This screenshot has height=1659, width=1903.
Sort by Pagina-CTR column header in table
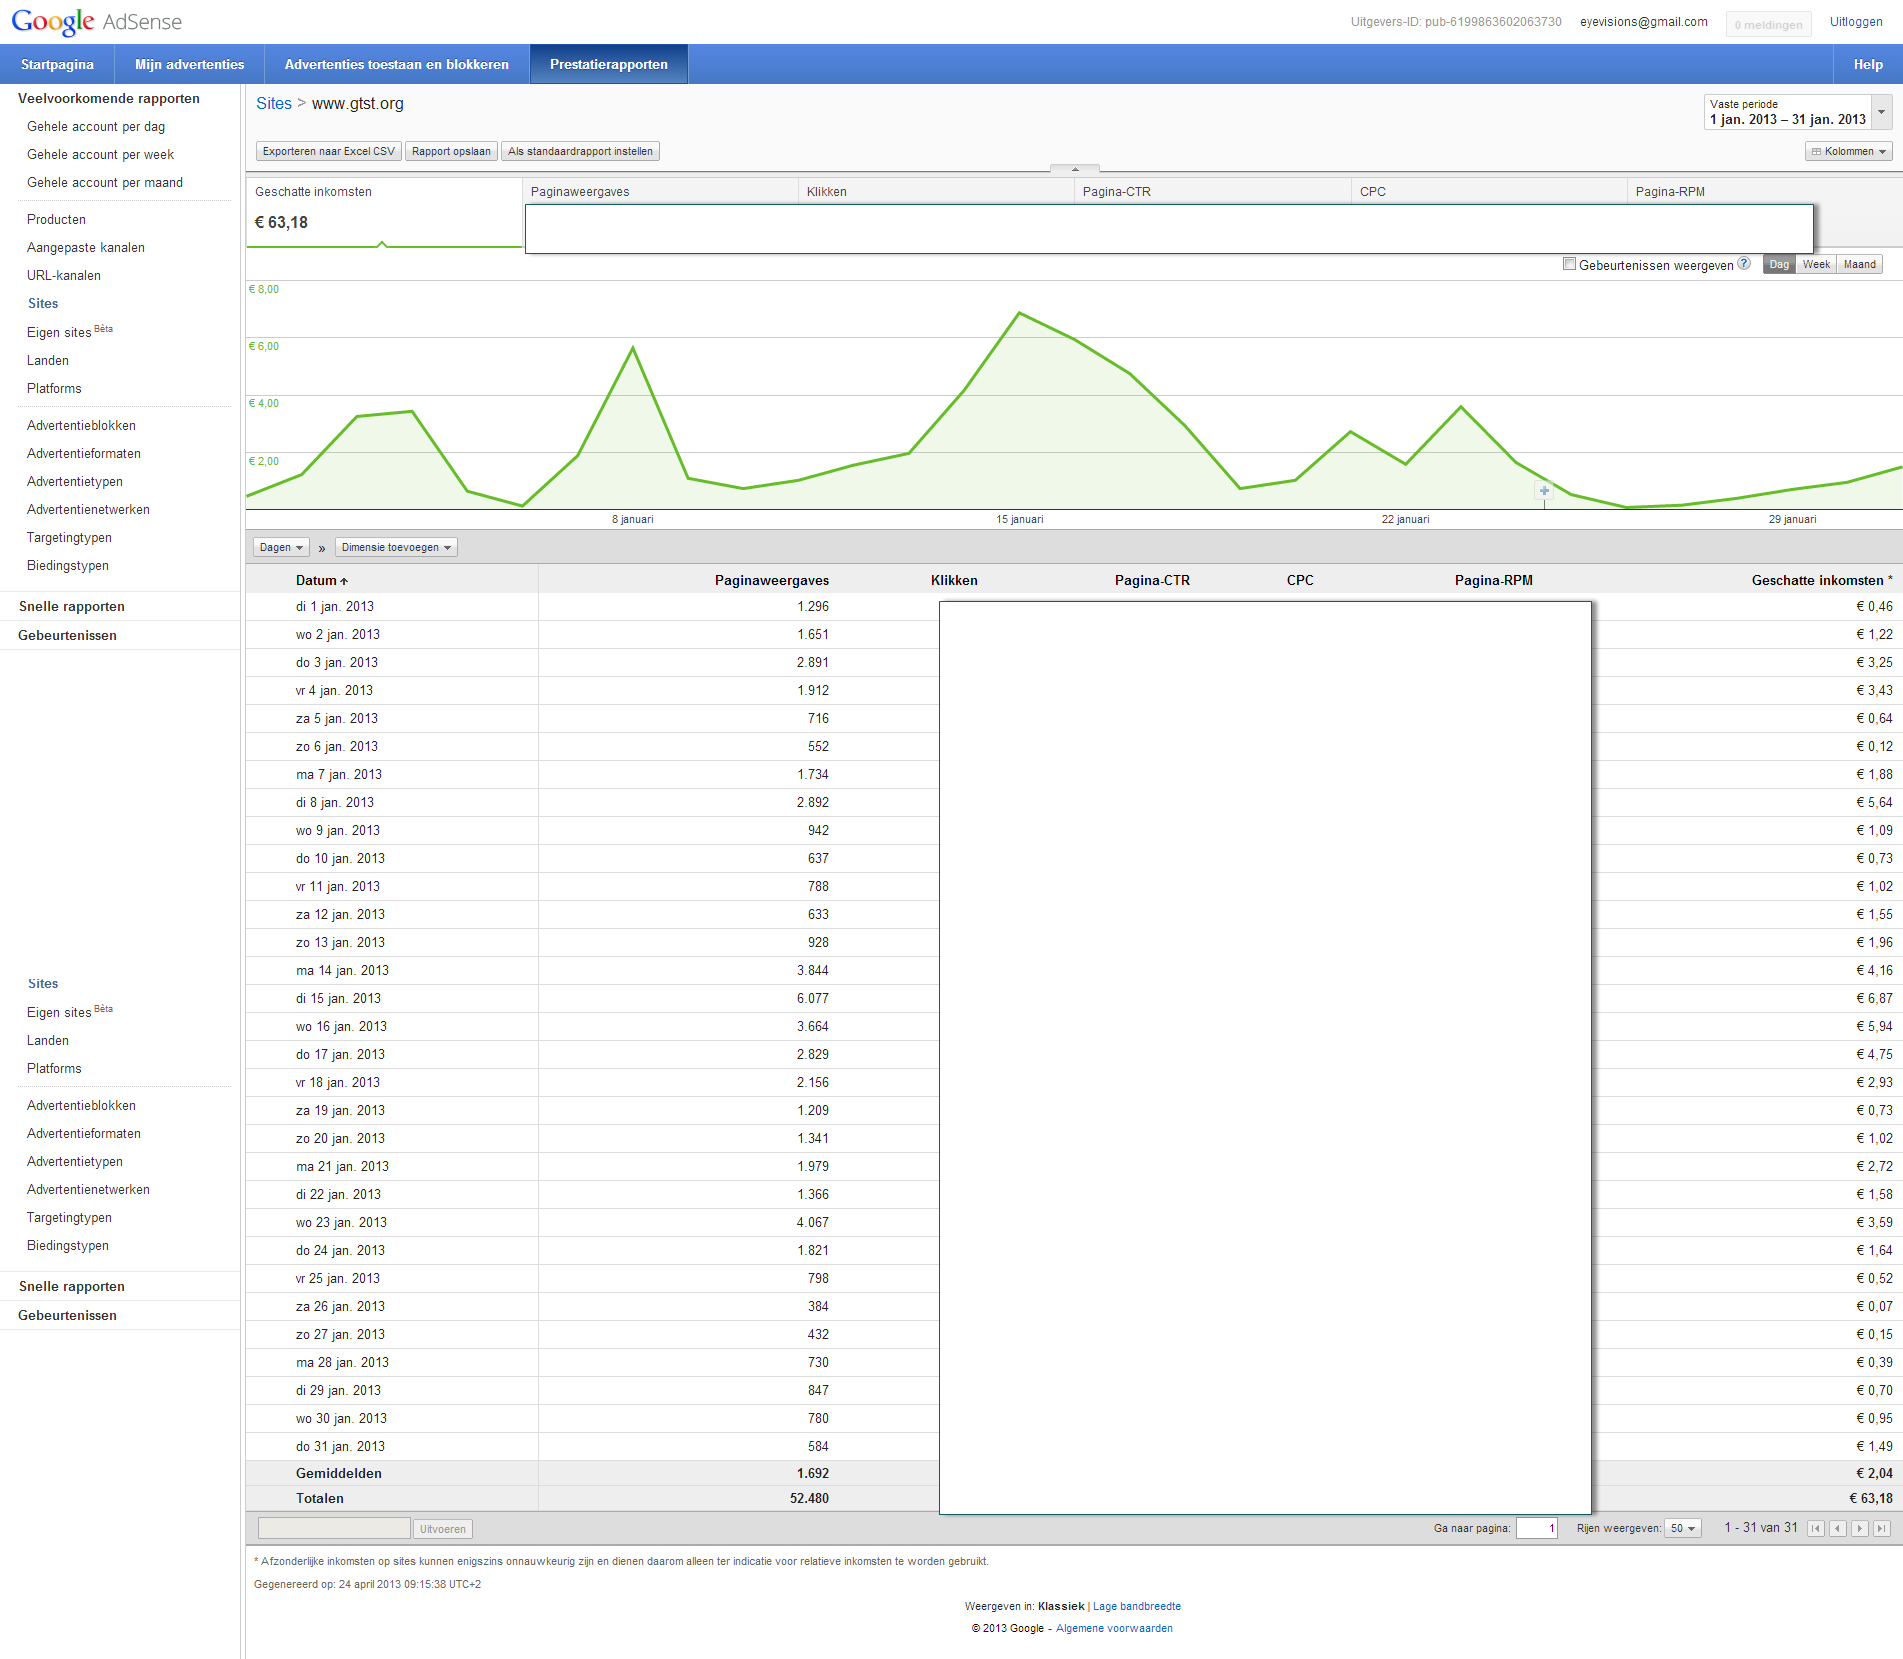coord(1152,580)
